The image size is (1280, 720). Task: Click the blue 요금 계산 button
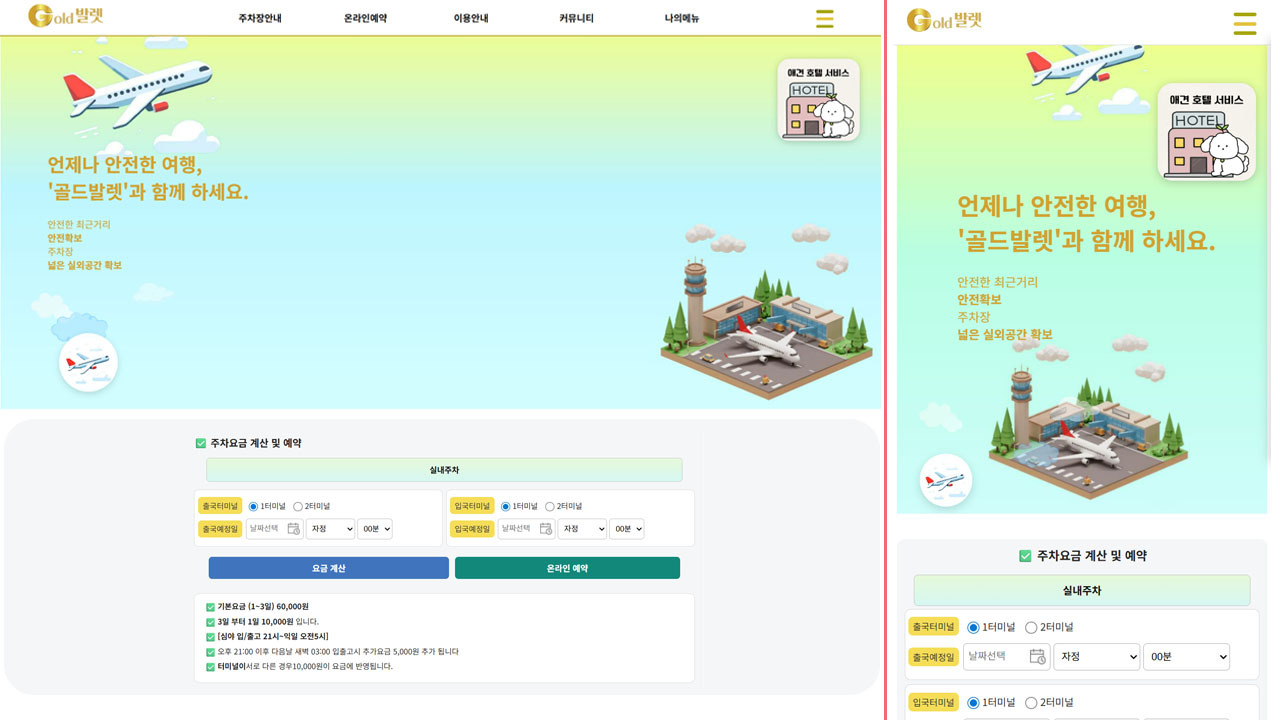(328, 567)
